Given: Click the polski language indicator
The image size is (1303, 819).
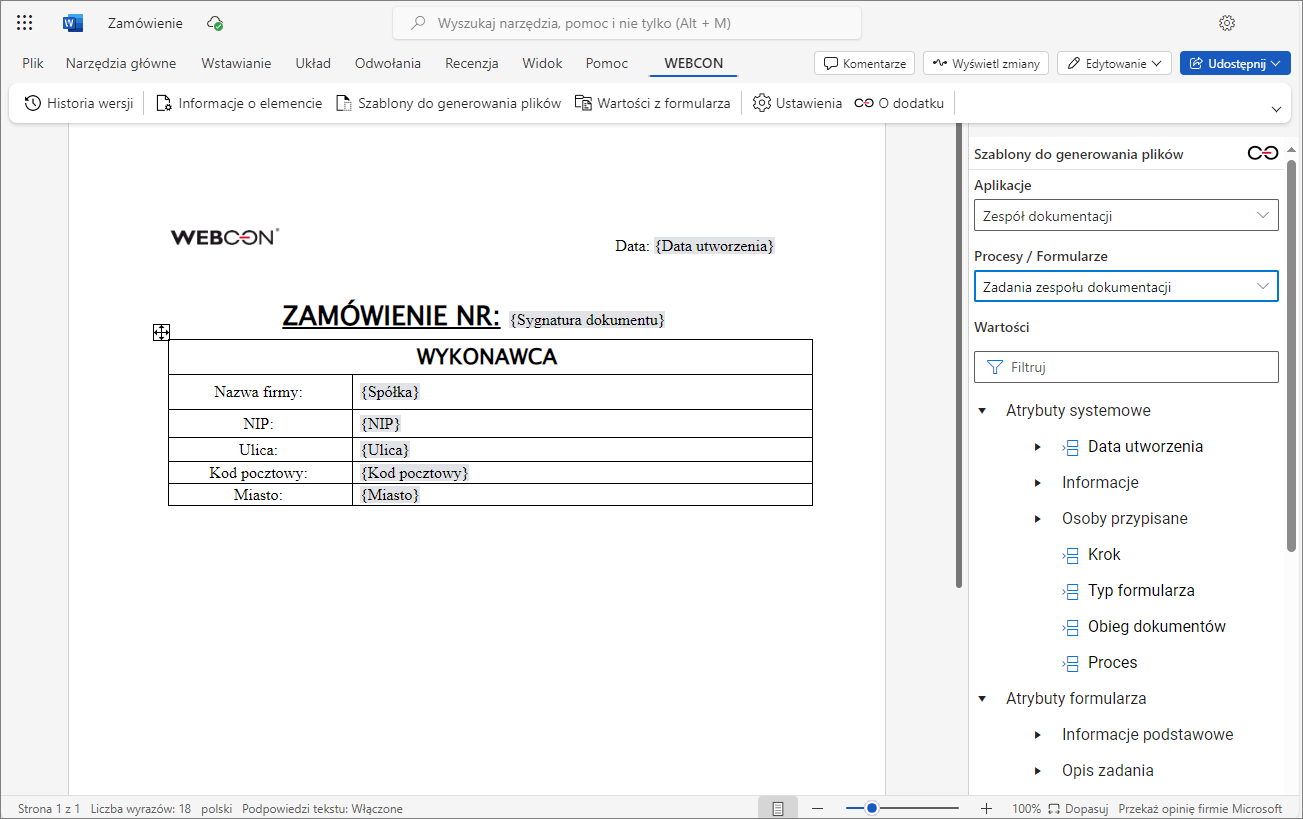Looking at the screenshot, I should pos(216,808).
